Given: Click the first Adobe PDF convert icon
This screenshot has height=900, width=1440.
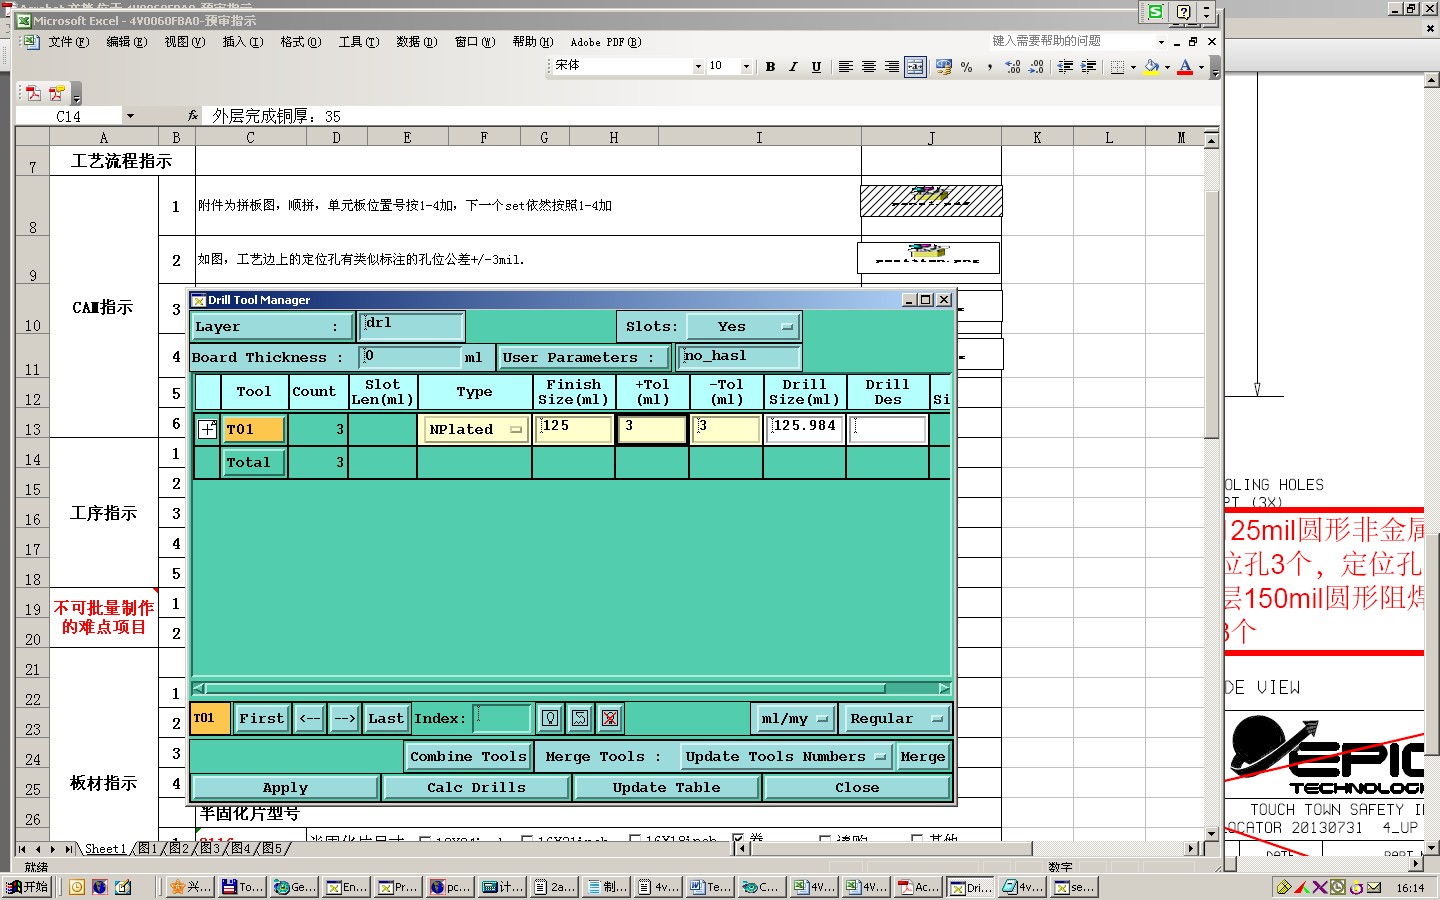Looking at the screenshot, I should (x=33, y=93).
